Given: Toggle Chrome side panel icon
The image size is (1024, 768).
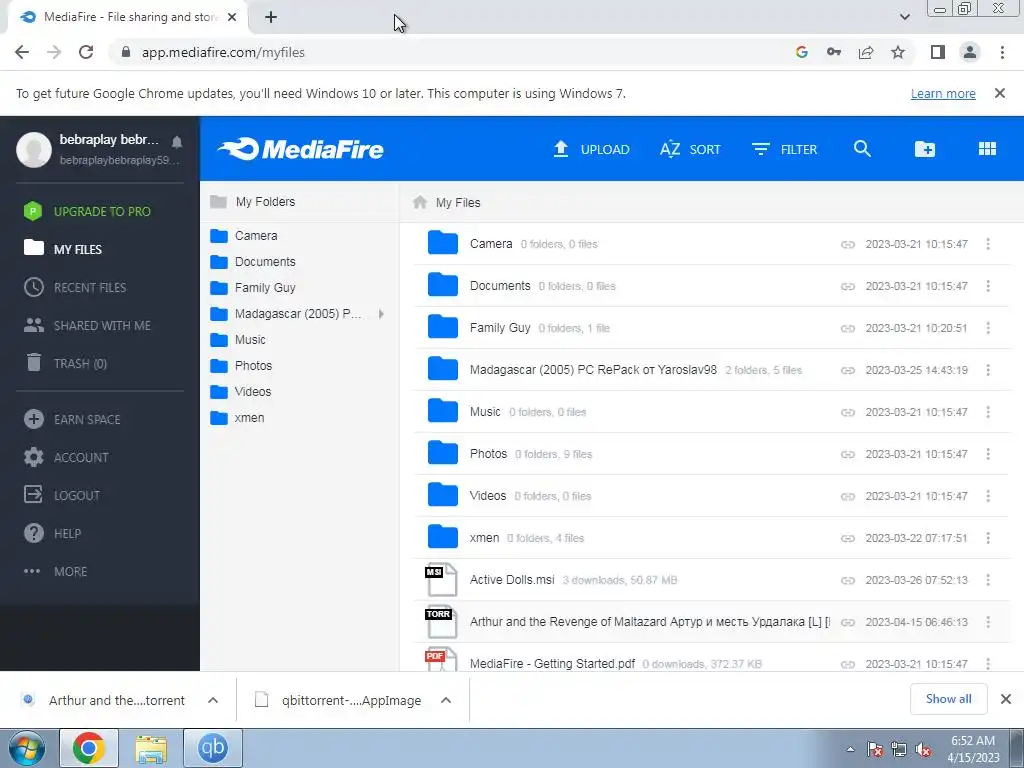Looking at the screenshot, I should tap(938, 52).
